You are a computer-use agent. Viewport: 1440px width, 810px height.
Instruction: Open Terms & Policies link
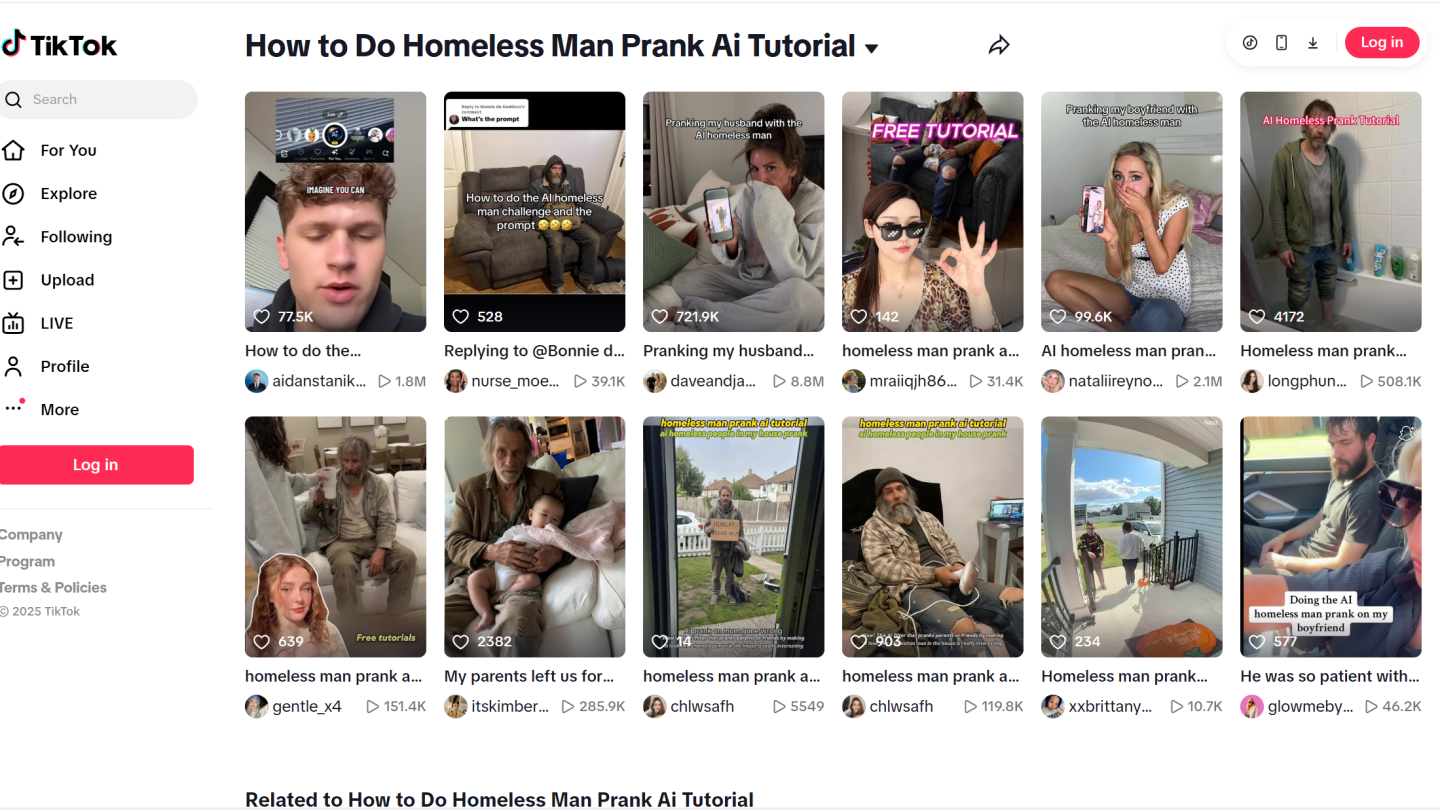(x=53, y=587)
